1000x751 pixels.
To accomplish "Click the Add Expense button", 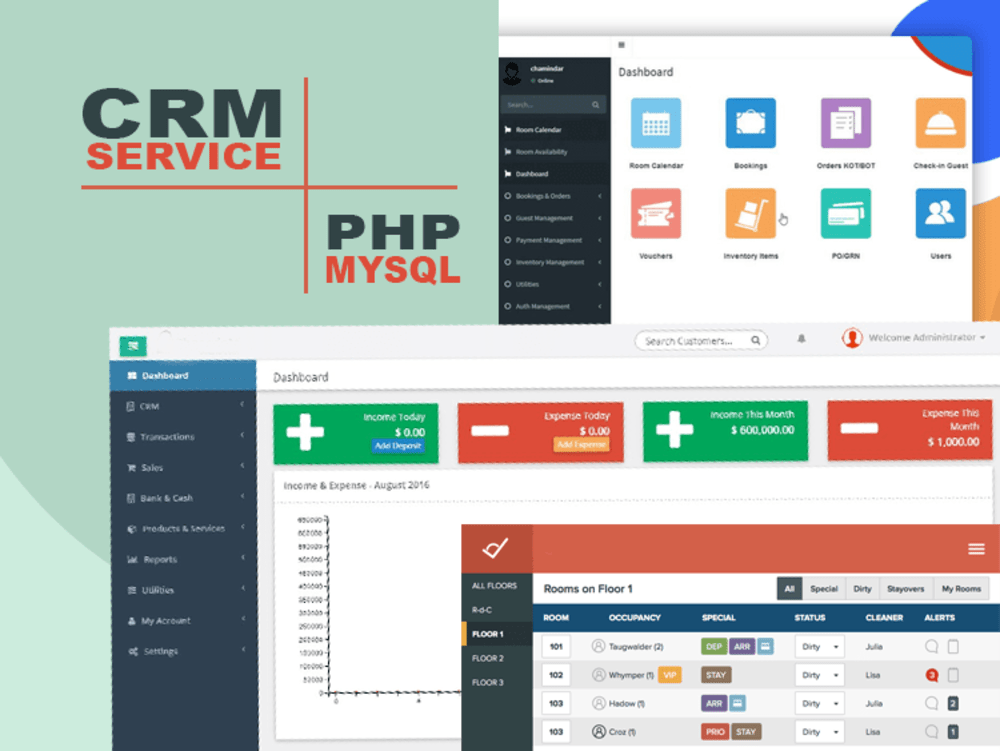I will click(x=581, y=444).
